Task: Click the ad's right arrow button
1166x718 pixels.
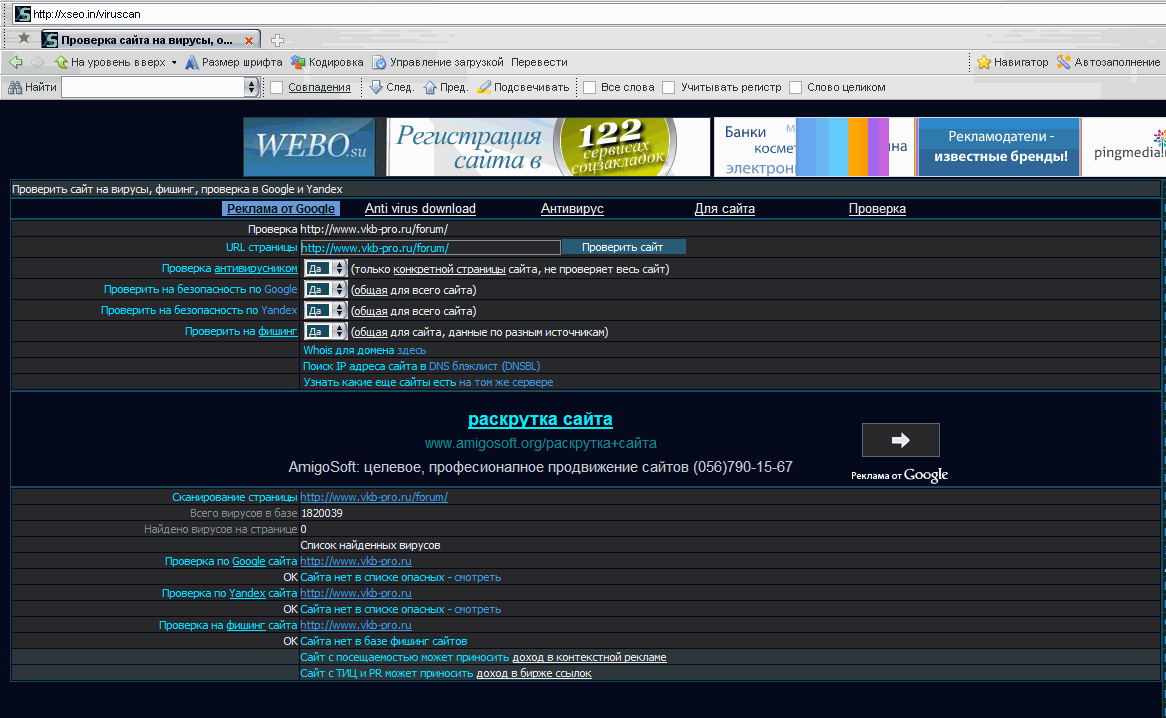Action: point(901,440)
